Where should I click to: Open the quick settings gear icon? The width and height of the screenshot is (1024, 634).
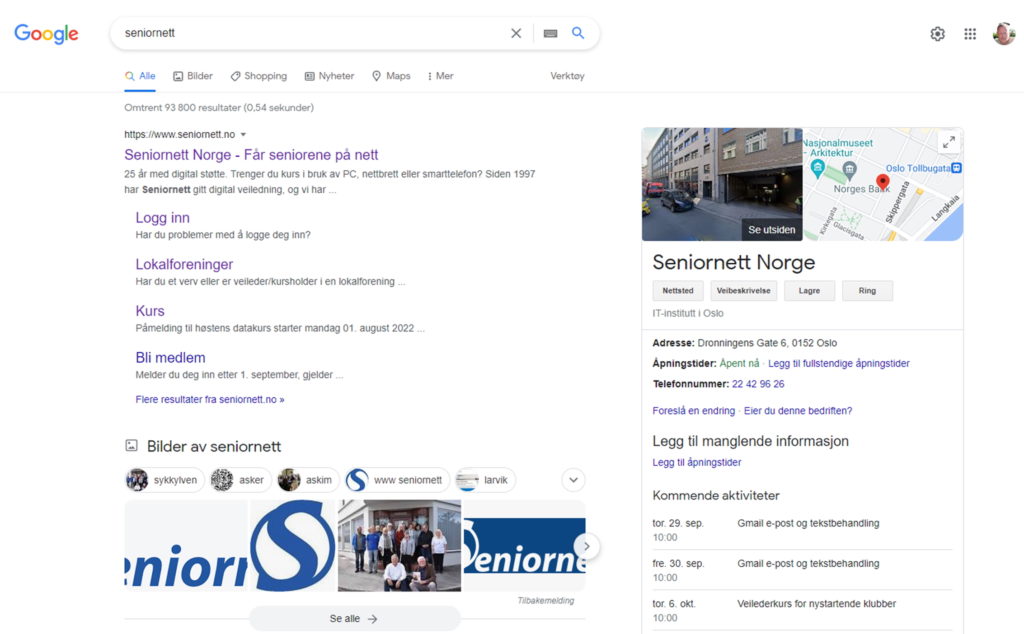coord(937,33)
